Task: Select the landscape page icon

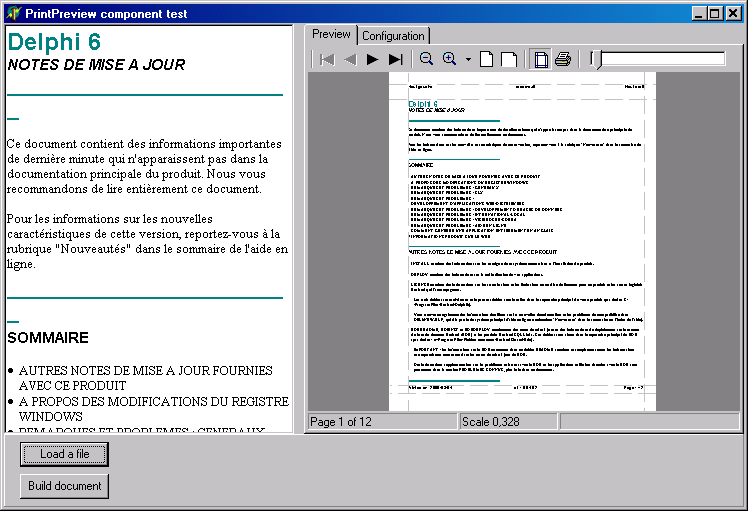Action: [509, 59]
